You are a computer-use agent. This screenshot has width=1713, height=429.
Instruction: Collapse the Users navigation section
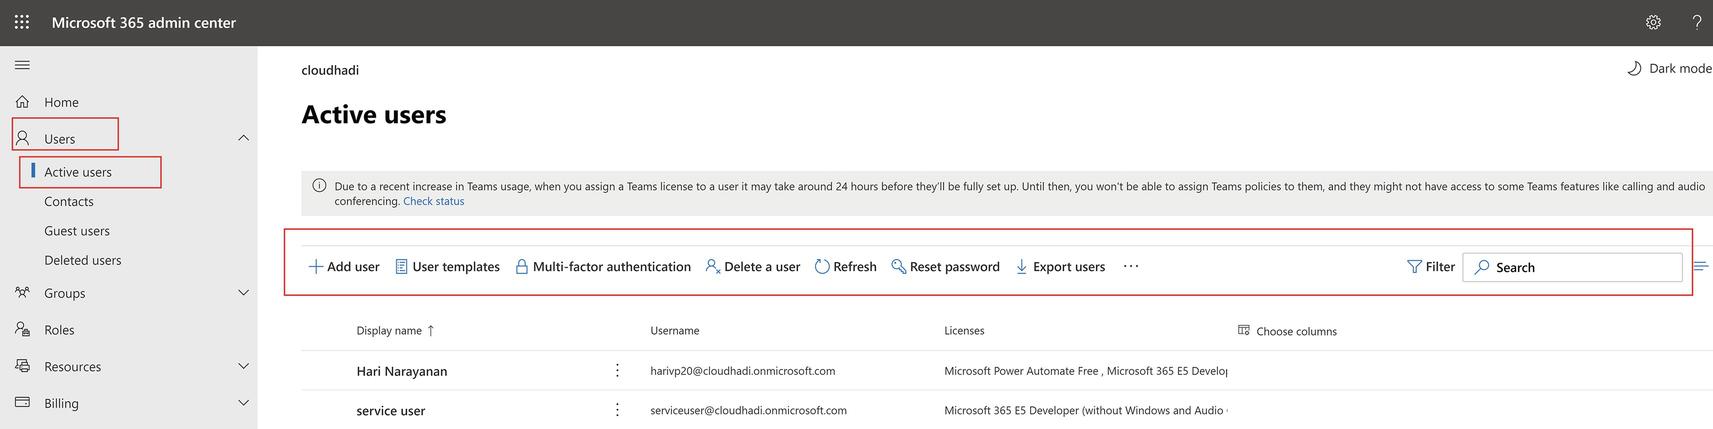[x=243, y=138]
